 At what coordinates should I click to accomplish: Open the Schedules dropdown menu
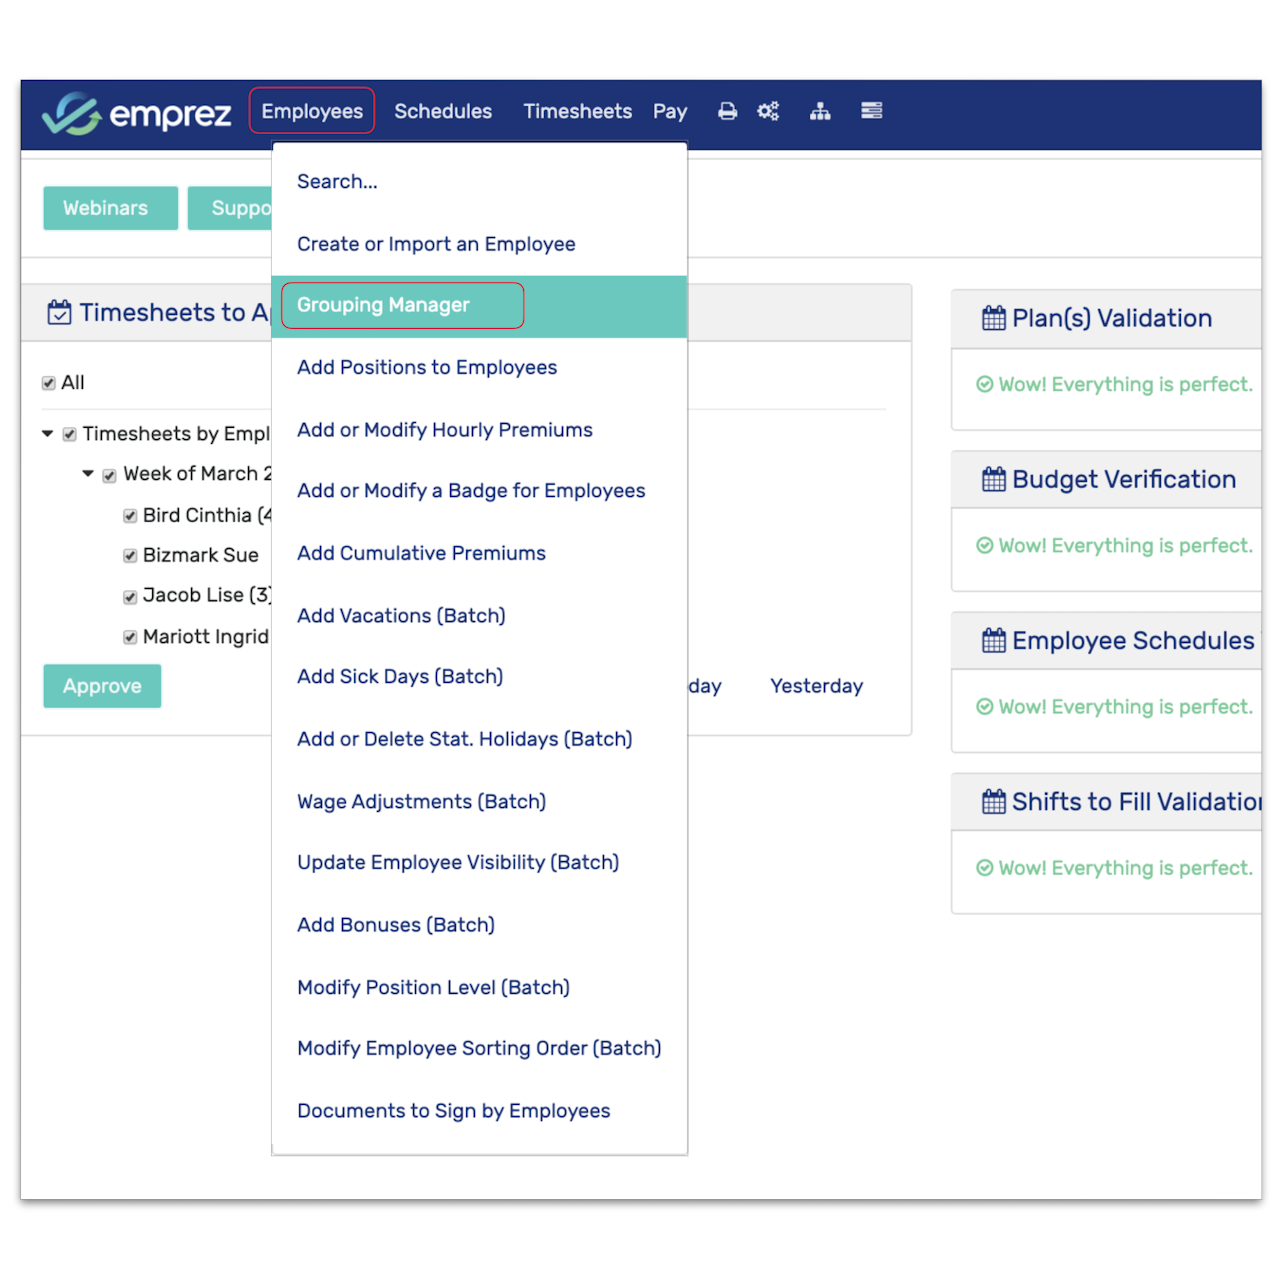coord(443,111)
